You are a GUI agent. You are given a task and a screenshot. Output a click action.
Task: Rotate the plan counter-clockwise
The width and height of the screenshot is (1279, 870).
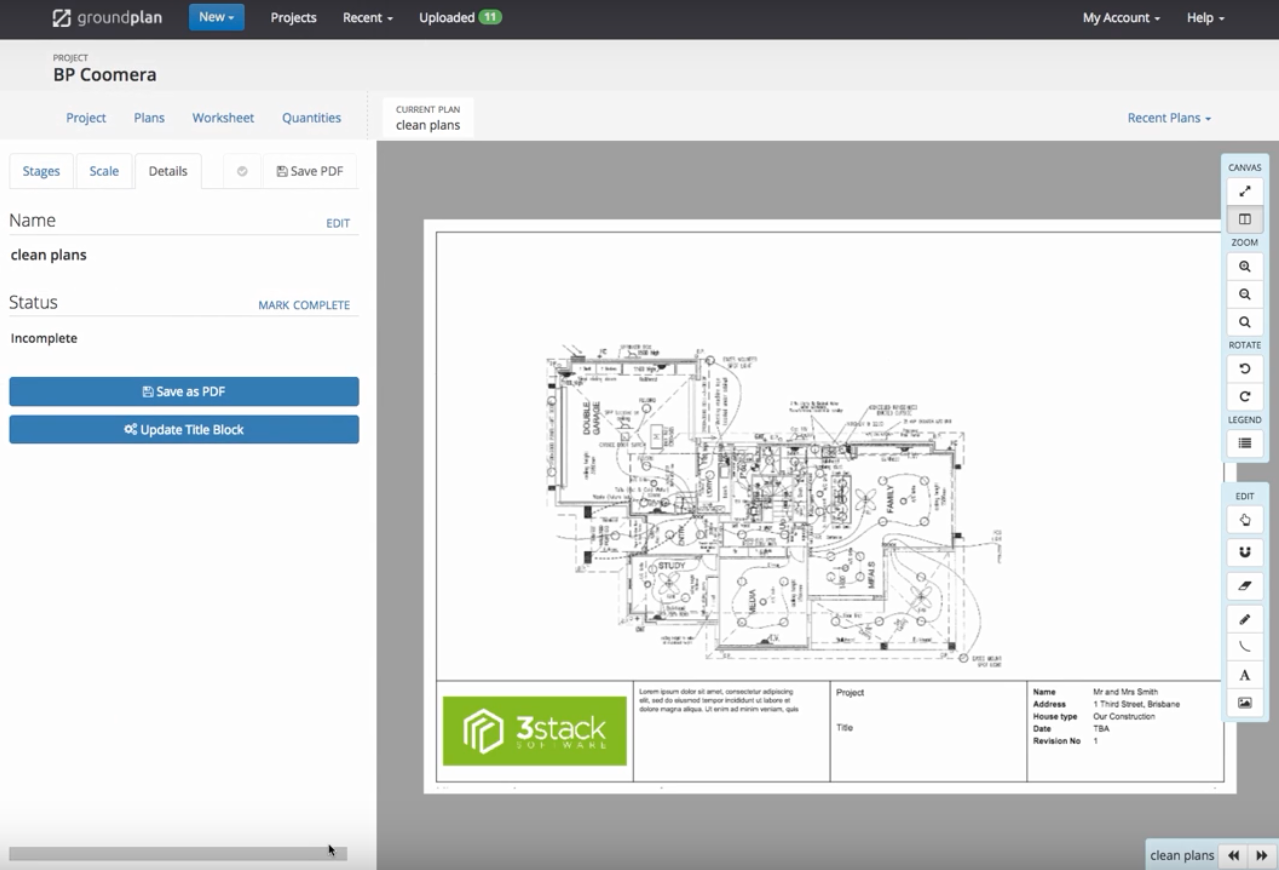point(1245,369)
